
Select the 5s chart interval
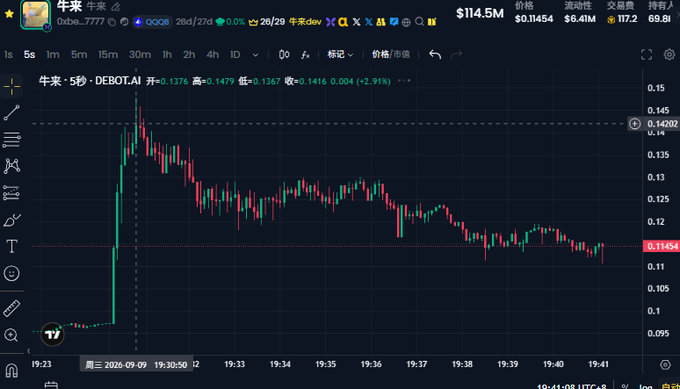pyautogui.click(x=29, y=55)
